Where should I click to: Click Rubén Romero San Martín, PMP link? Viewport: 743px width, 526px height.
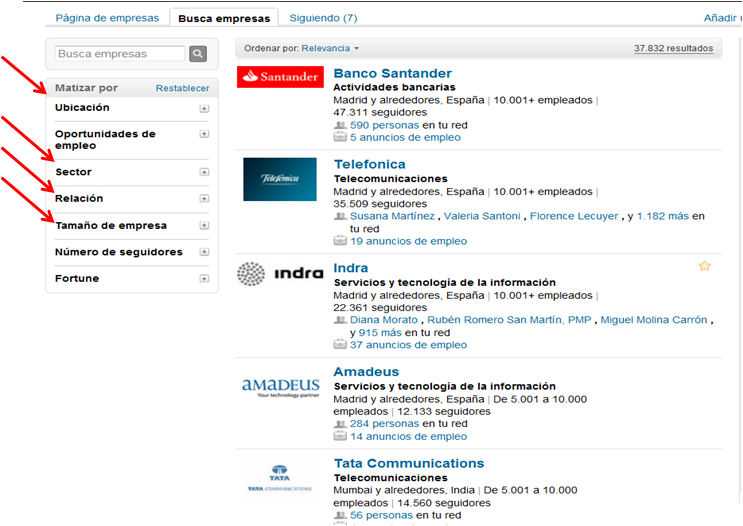pyautogui.click(x=509, y=320)
